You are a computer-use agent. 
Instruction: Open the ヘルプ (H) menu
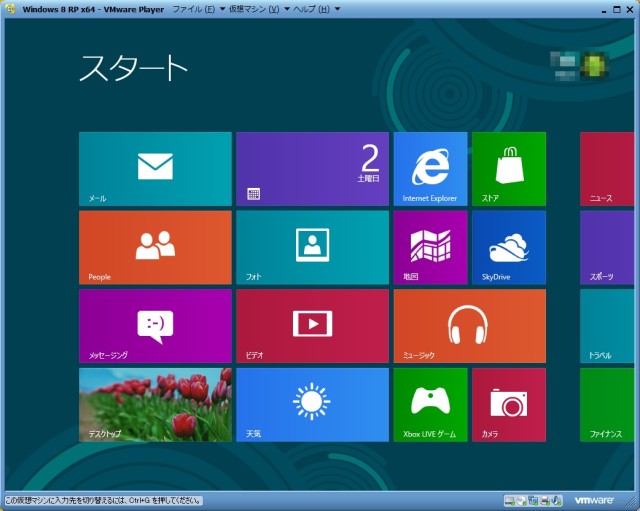311,9
